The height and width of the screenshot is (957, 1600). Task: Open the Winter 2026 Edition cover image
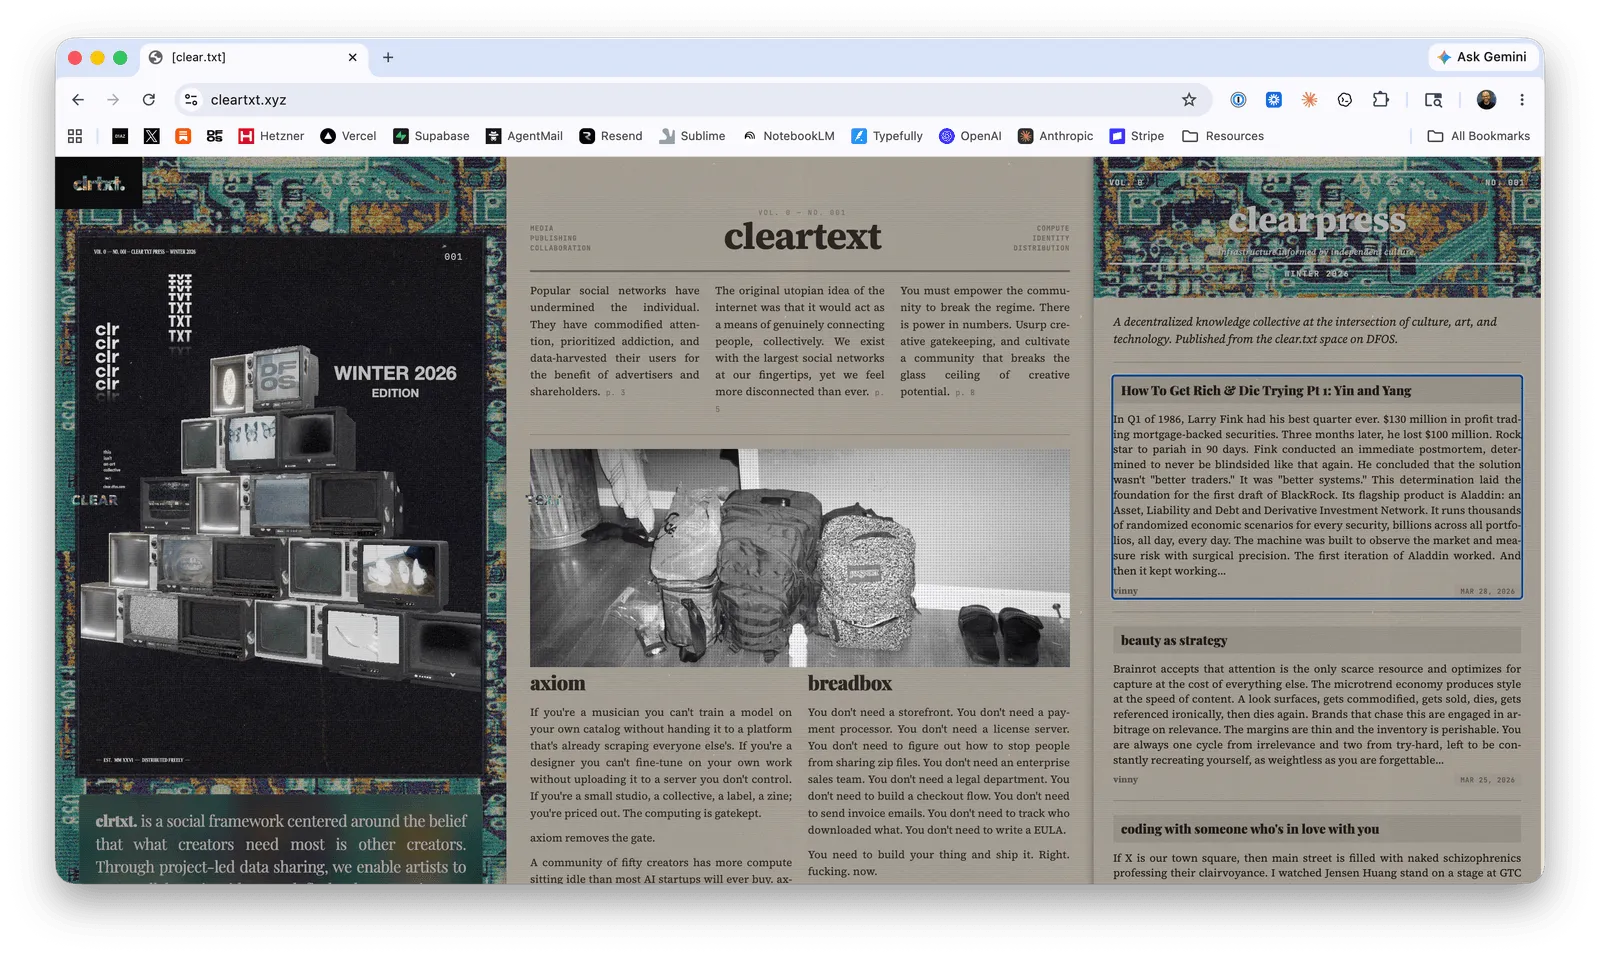coord(281,506)
